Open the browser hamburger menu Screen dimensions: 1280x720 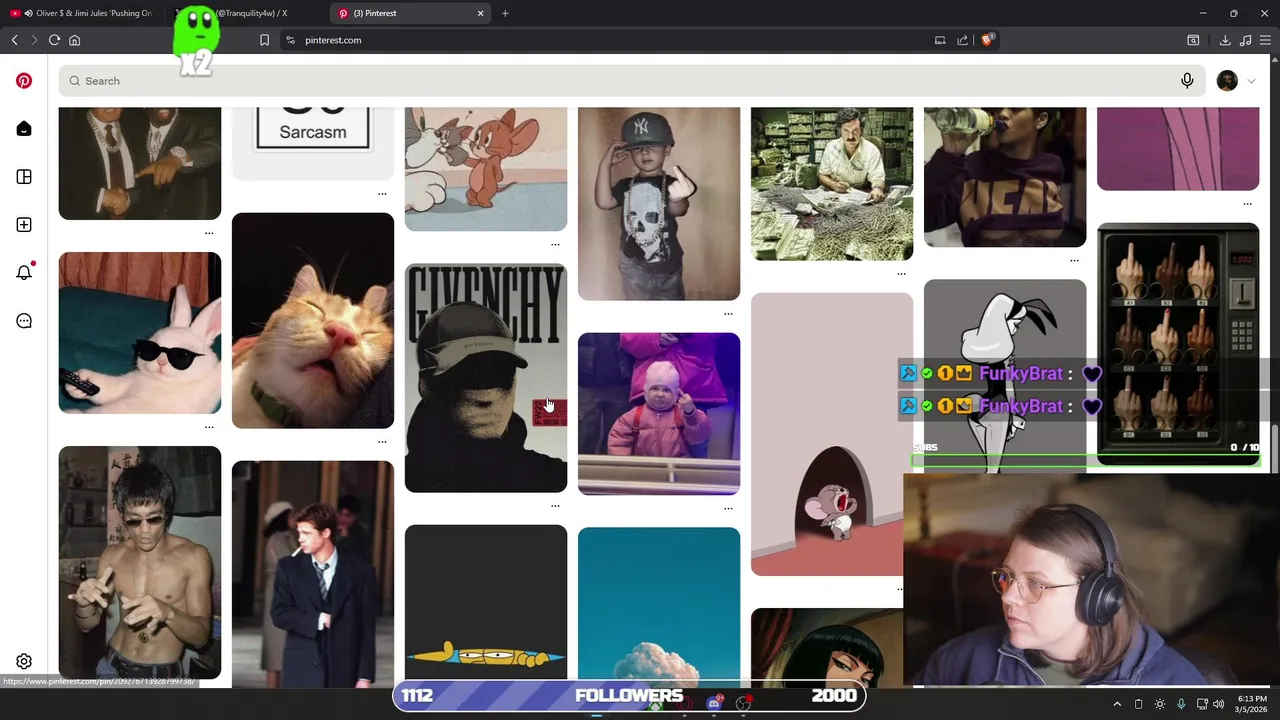(1266, 40)
